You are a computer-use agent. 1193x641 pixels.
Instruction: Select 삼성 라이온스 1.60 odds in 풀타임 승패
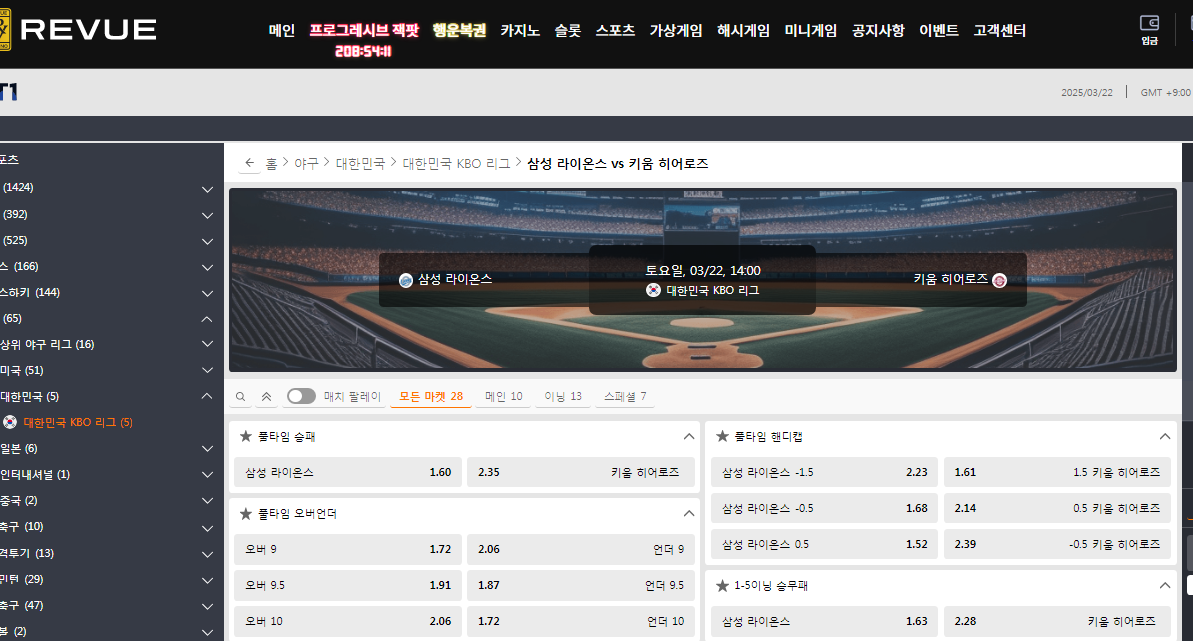[347, 472]
